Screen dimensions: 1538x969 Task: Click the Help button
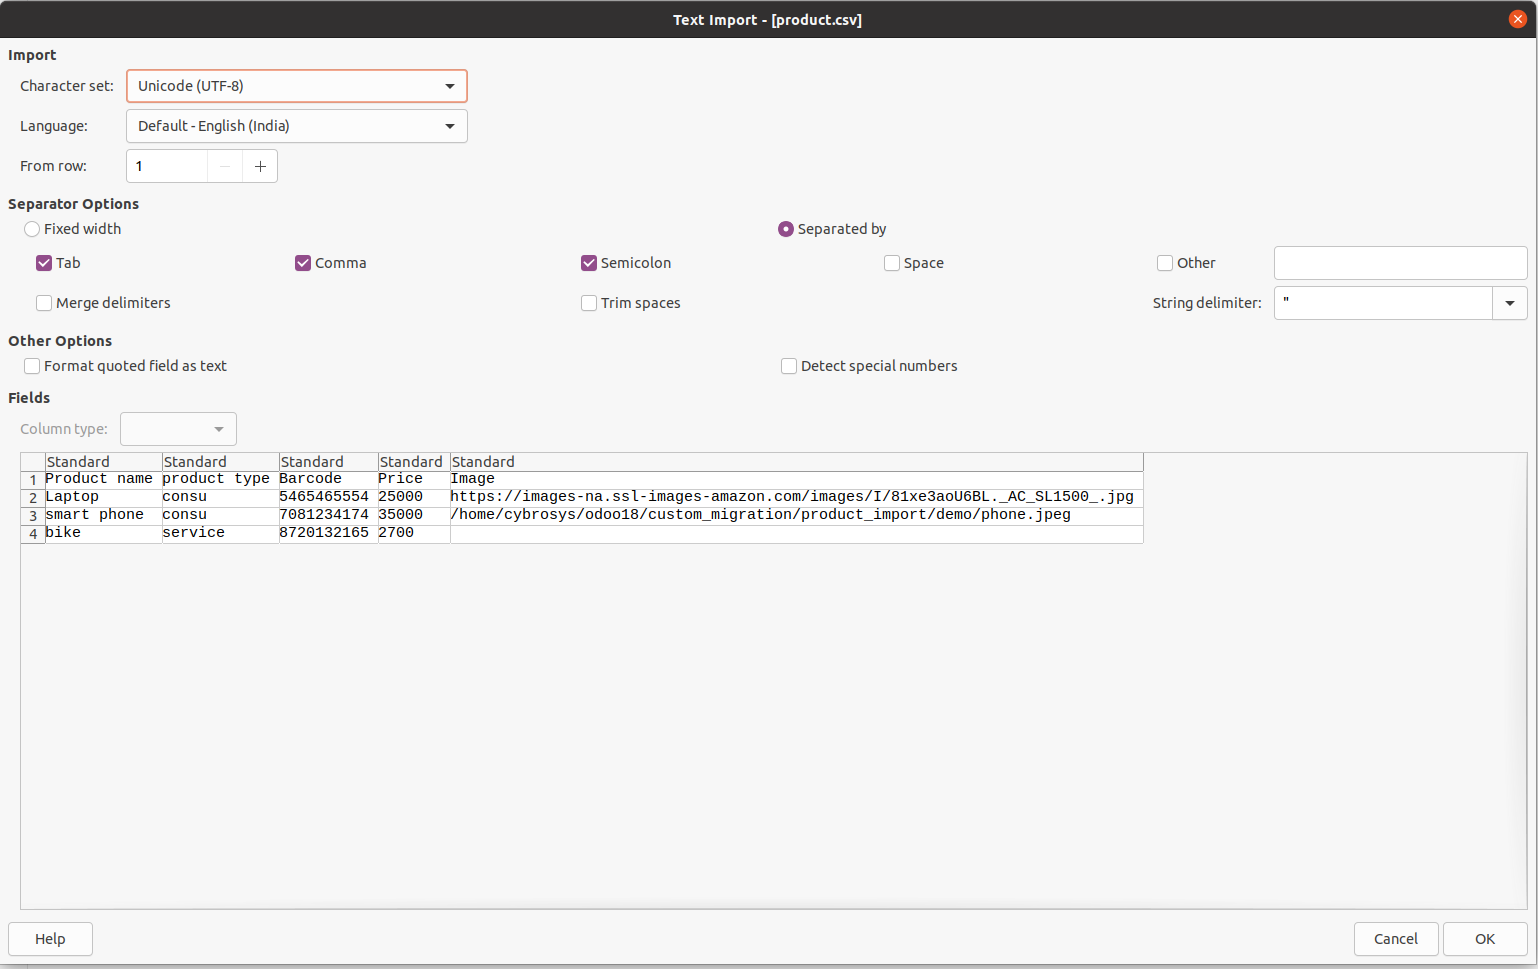tap(50, 939)
